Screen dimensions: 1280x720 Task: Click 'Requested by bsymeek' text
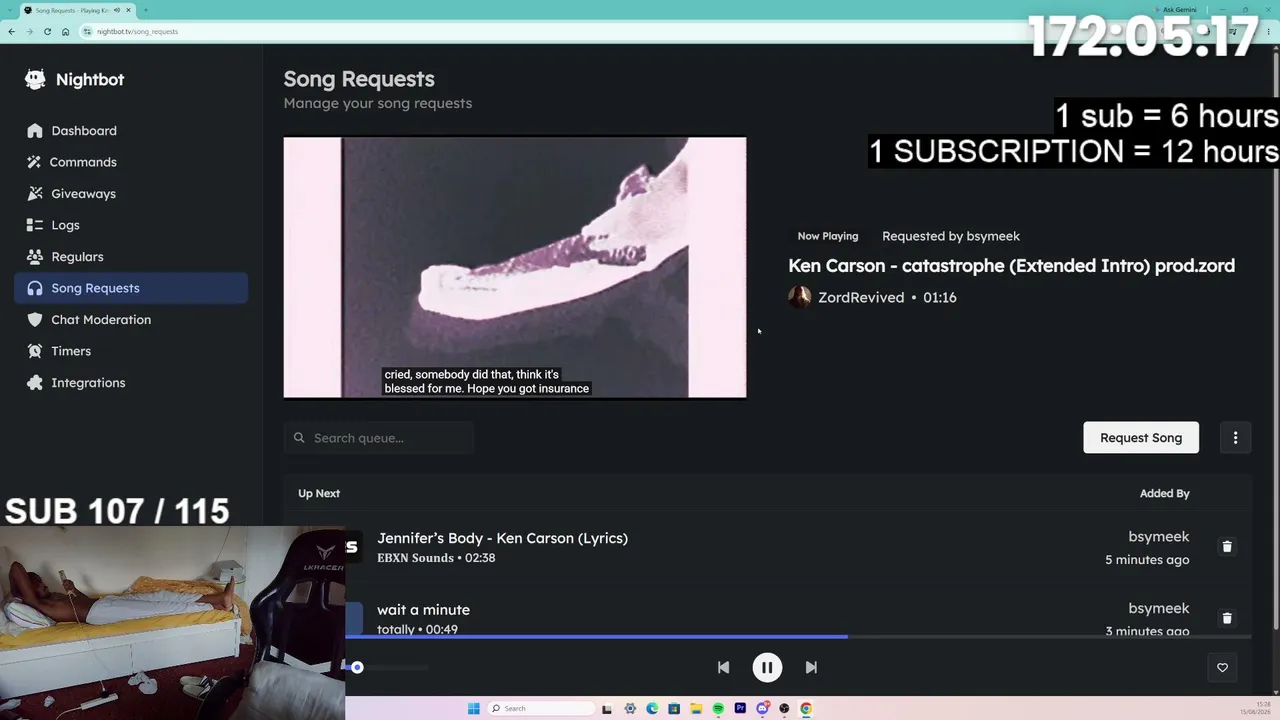(x=951, y=236)
